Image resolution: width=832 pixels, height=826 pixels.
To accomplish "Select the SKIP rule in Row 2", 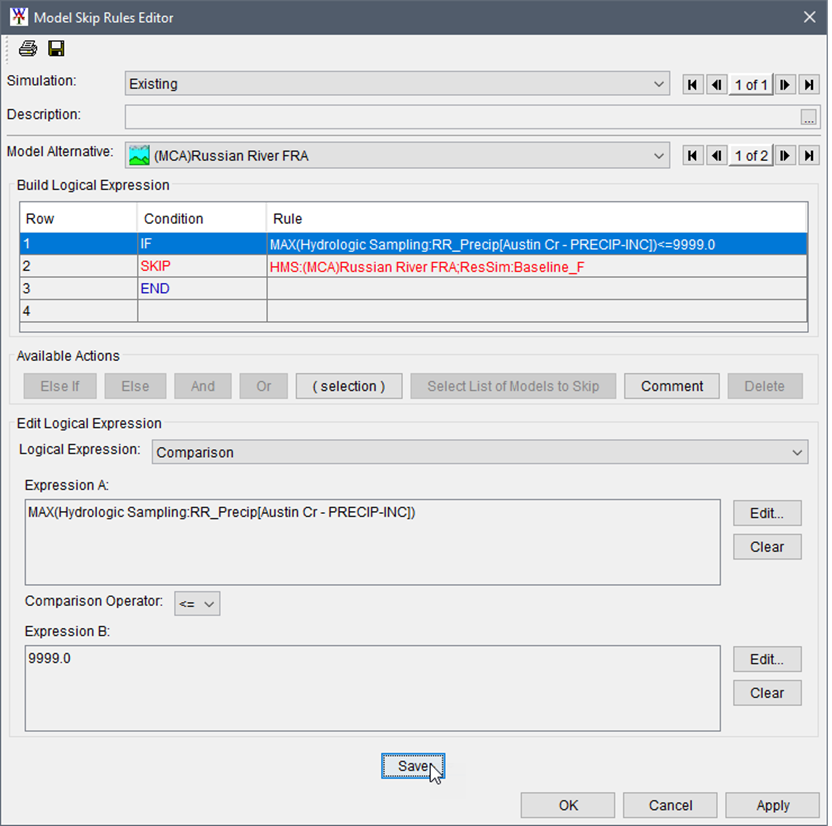I will (400, 266).
